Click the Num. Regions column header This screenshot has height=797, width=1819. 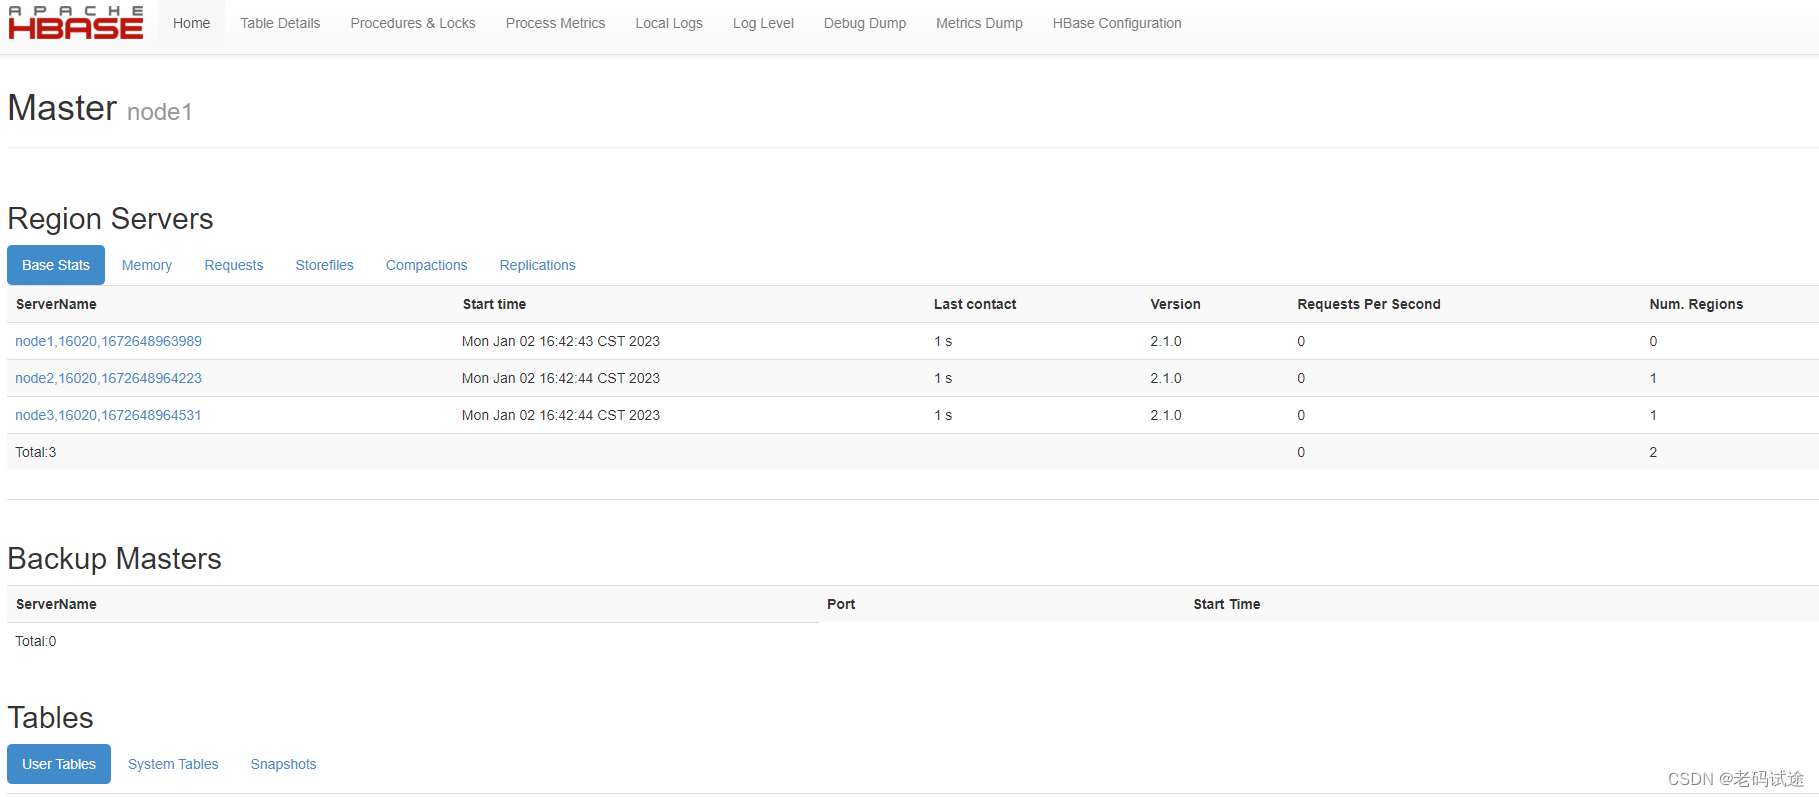pyautogui.click(x=1696, y=304)
